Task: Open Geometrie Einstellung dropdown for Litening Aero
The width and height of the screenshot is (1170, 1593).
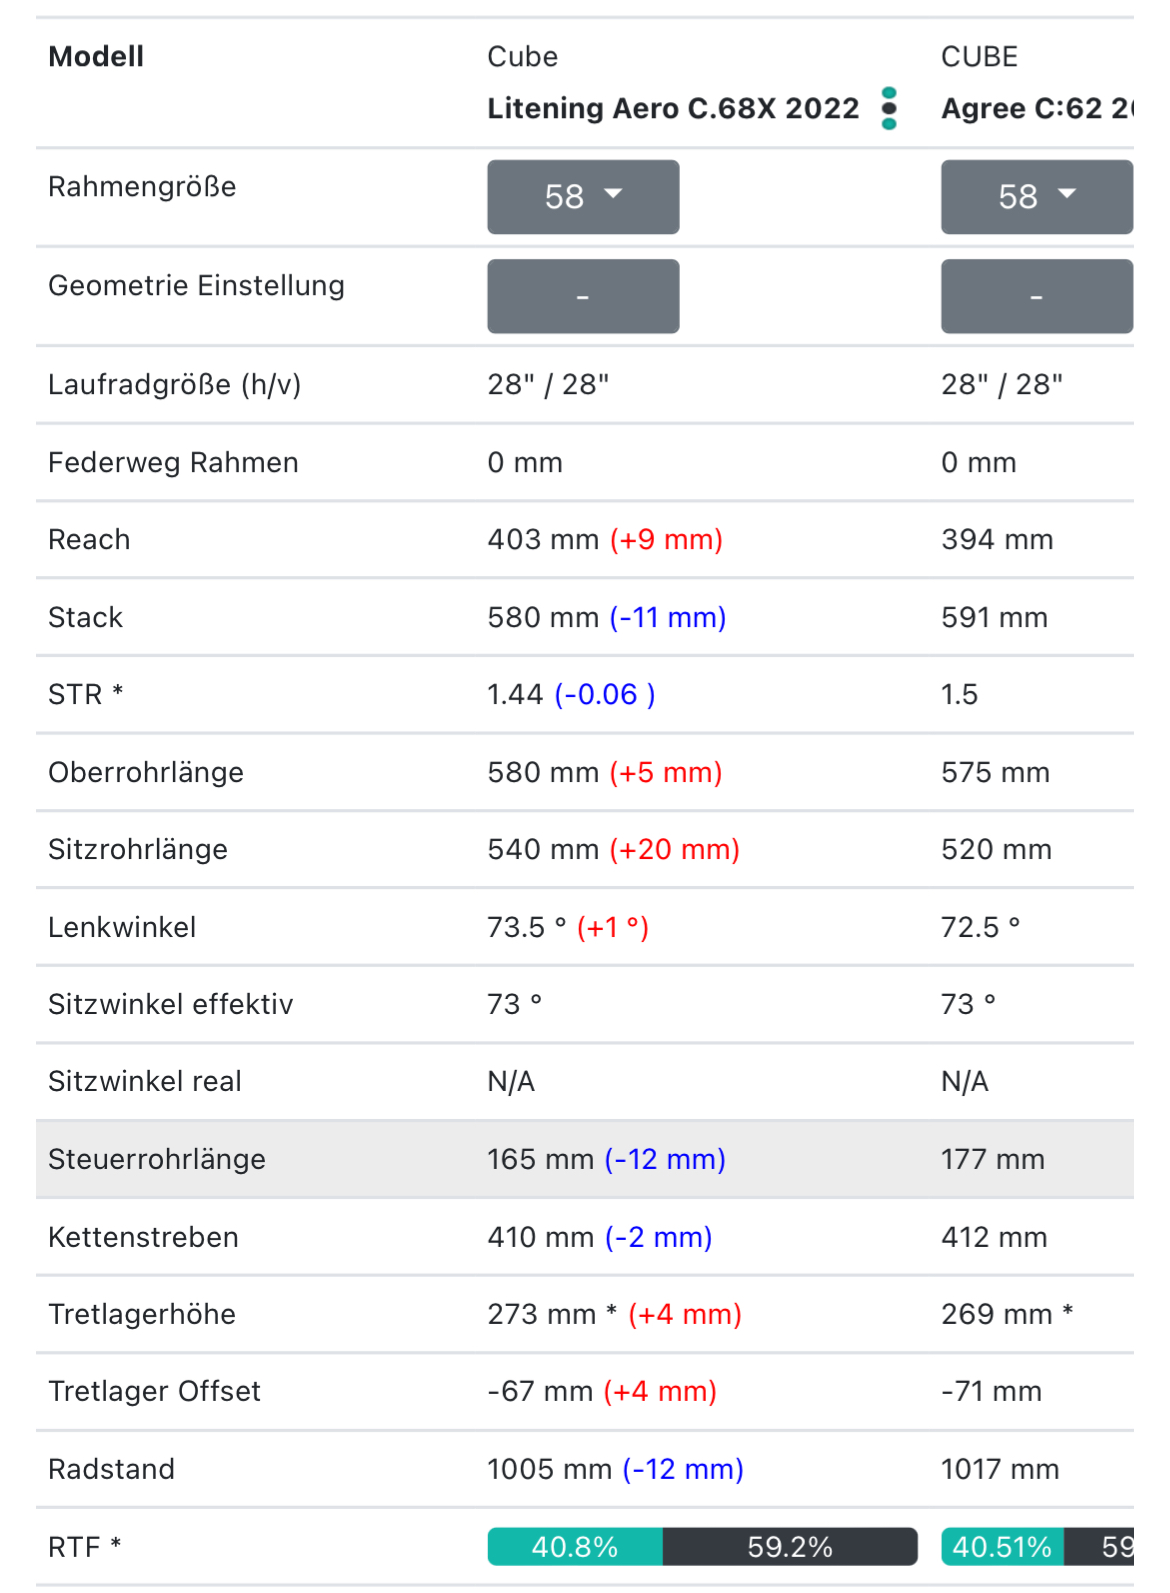Action: click(583, 296)
